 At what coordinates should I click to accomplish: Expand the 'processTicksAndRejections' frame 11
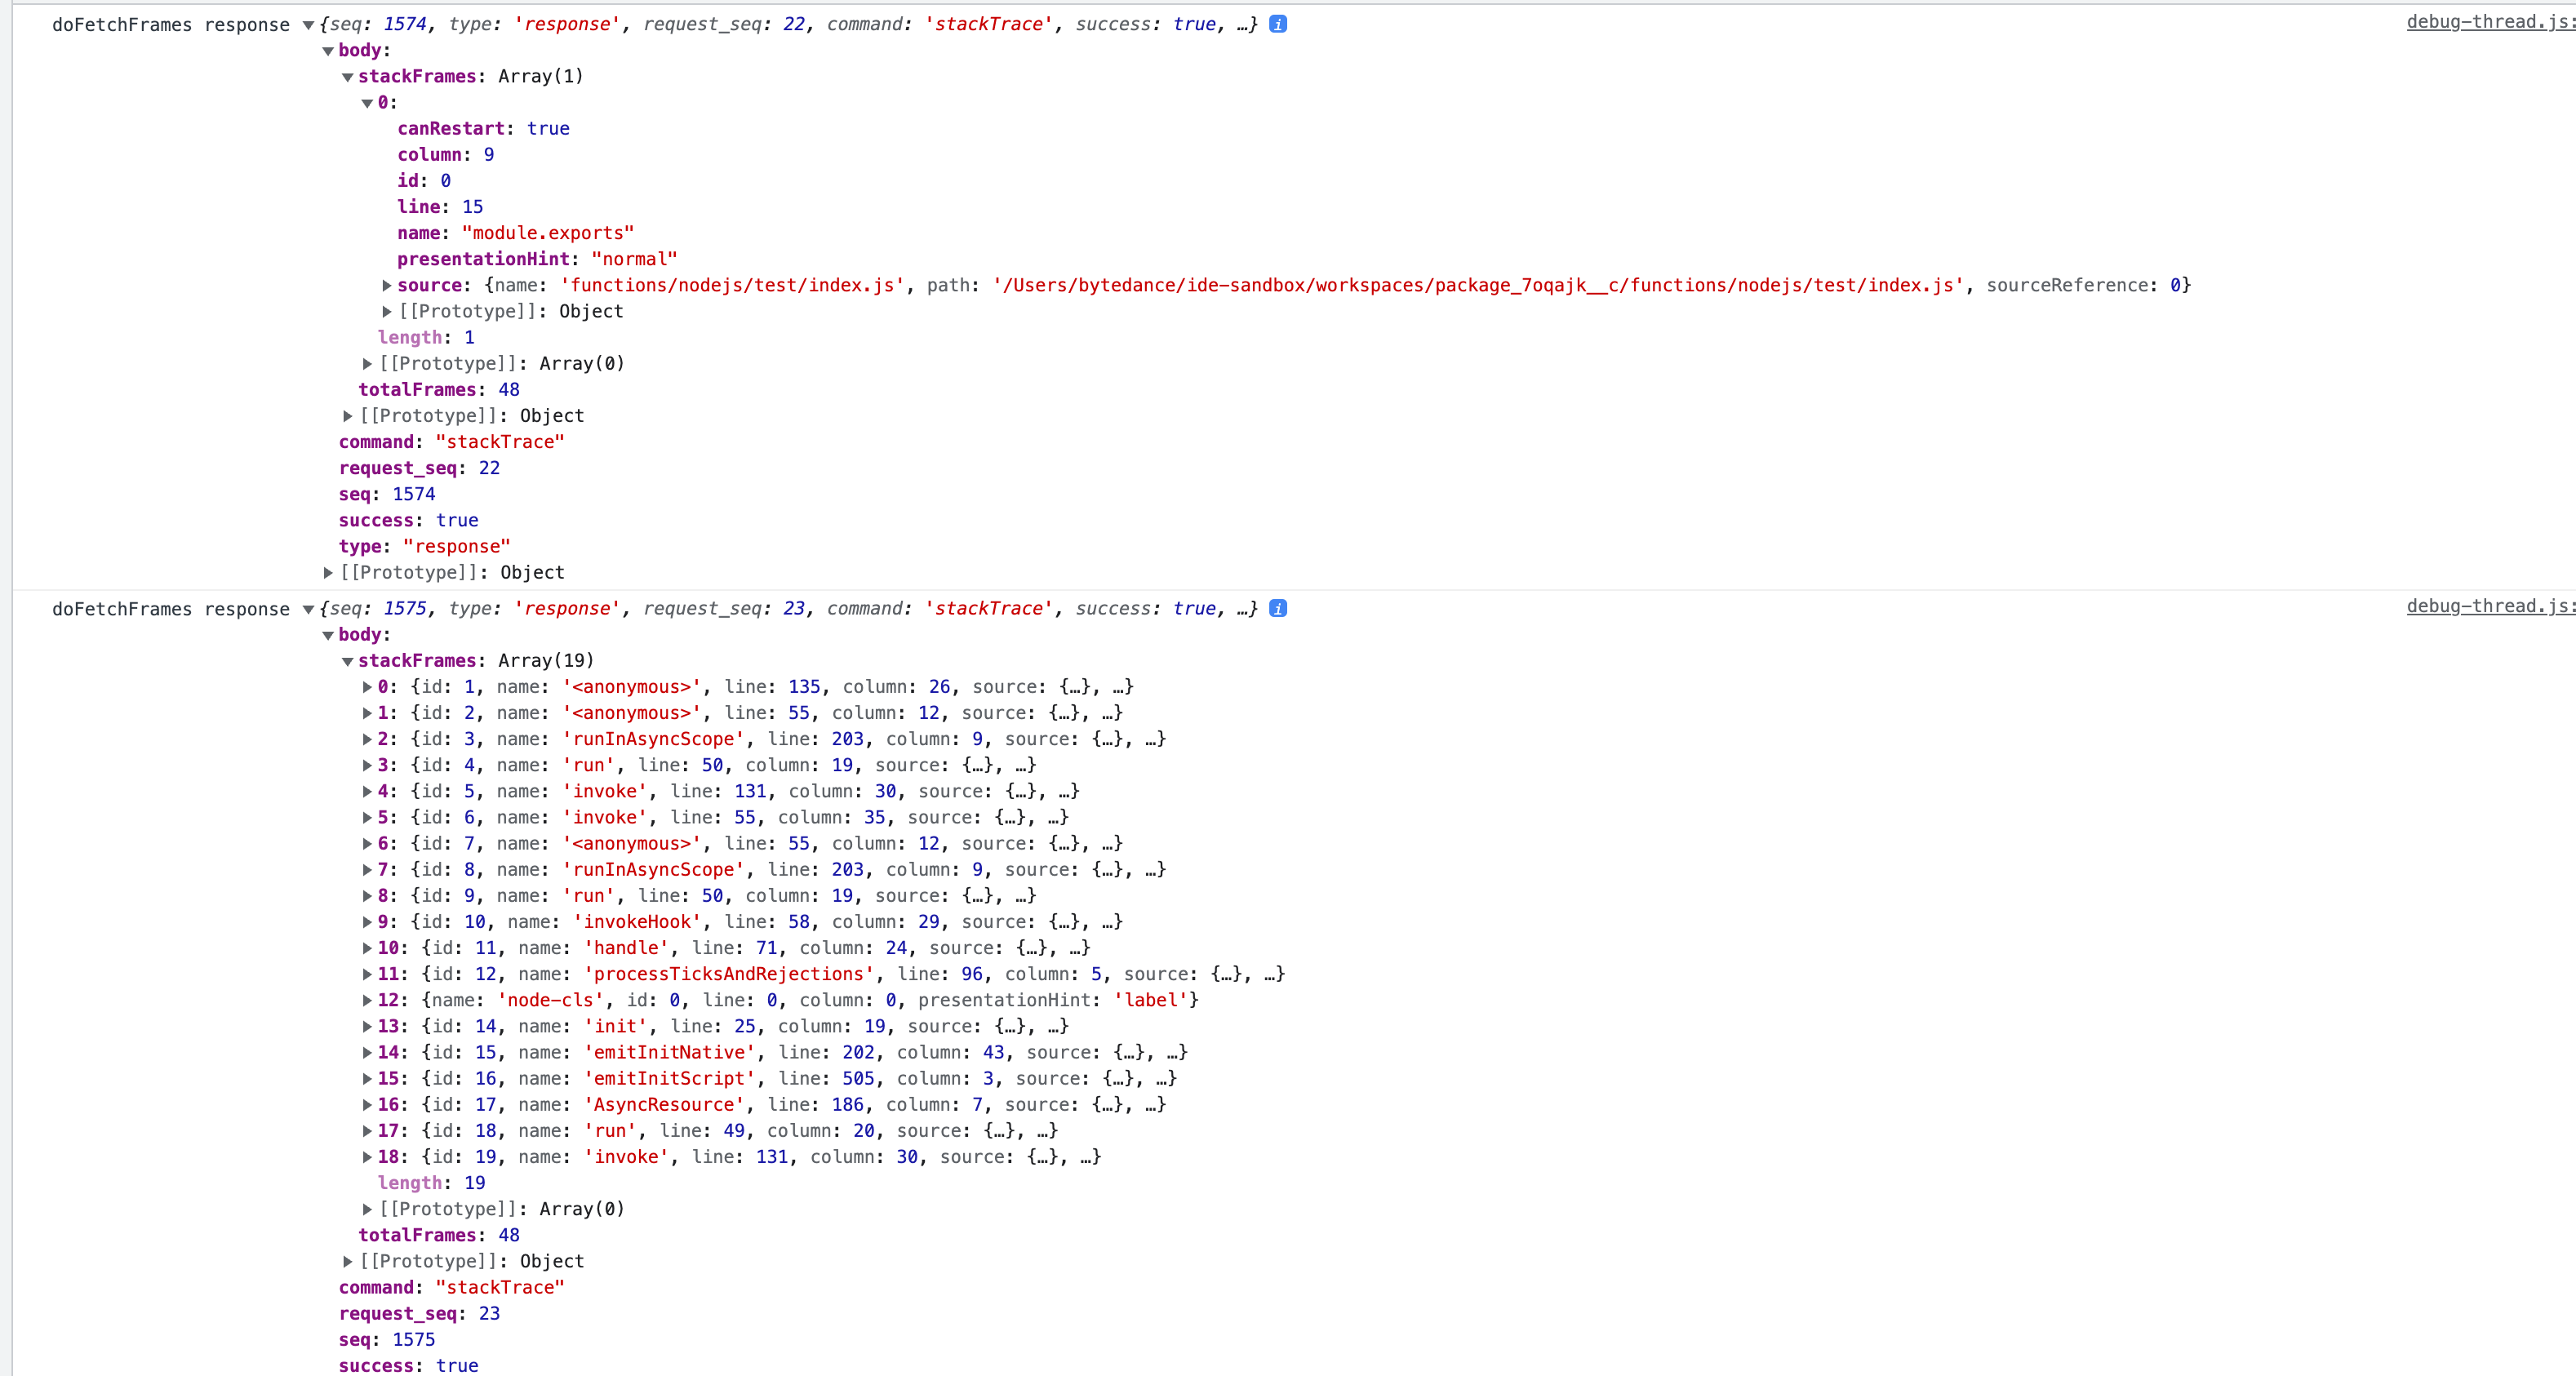[x=367, y=974]
